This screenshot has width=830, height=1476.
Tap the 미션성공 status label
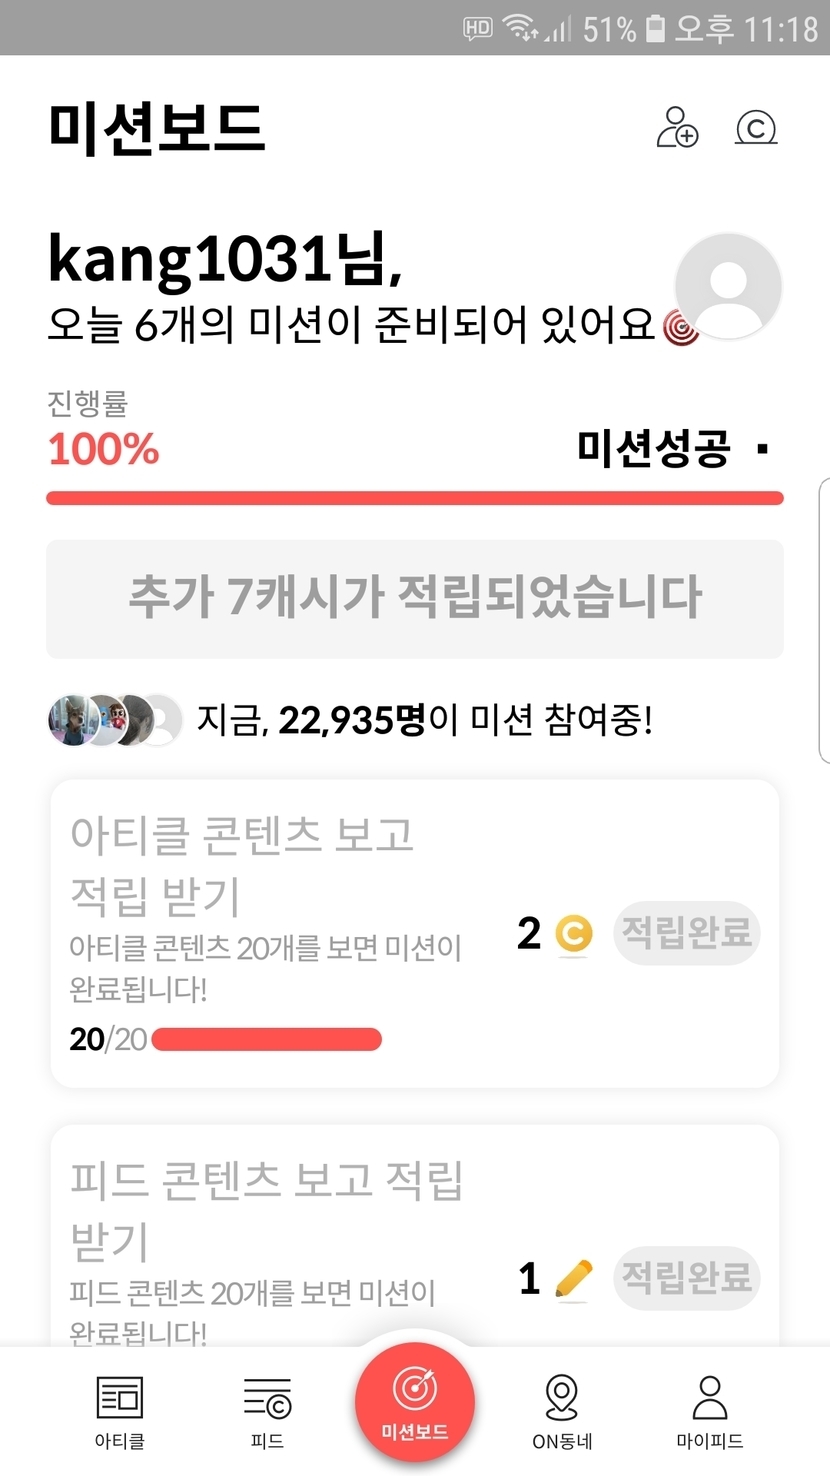point(654,449)
